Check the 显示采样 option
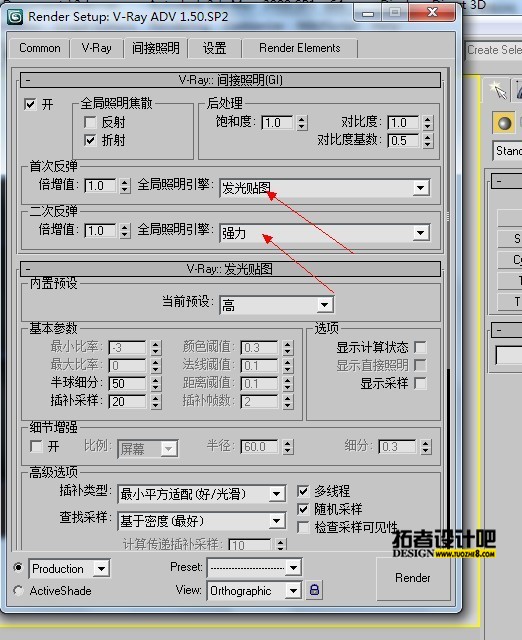522x640 pixels. click(420, 383)
